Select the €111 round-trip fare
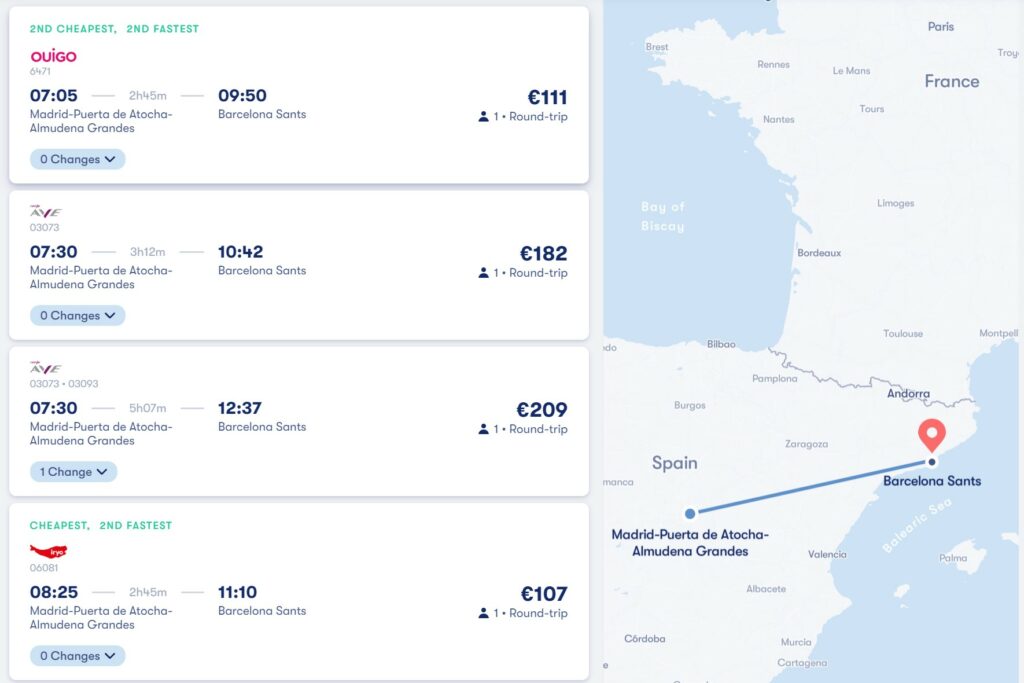The width and height of the screenshot is (1024, 683). 547,97
